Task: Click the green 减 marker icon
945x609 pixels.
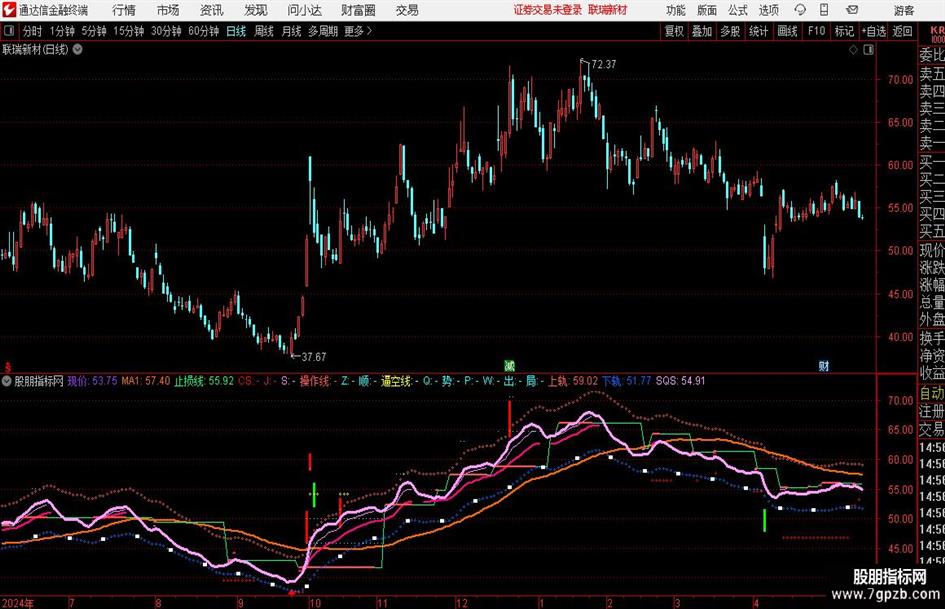Action: [x=509, y=365]
